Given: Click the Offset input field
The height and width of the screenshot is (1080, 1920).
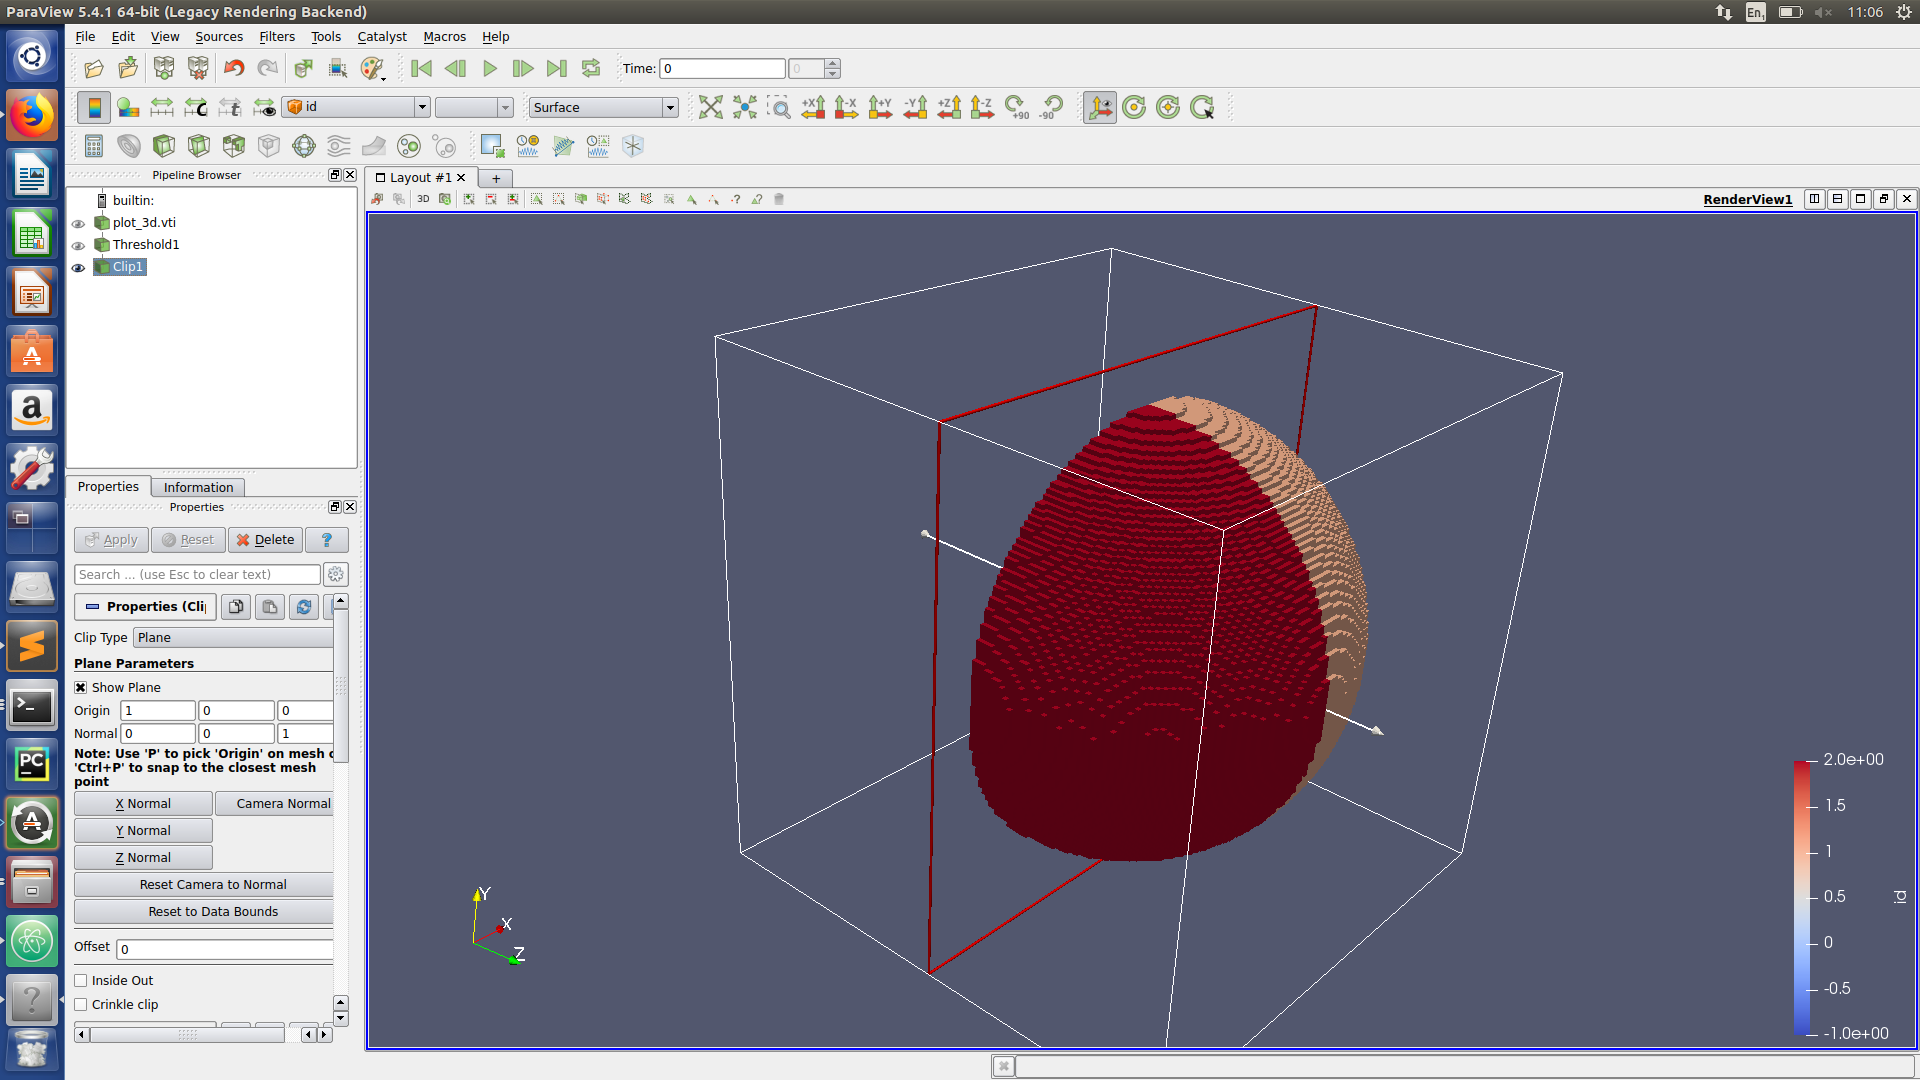Looking at the screenshot, I should [x=225, y=949].
